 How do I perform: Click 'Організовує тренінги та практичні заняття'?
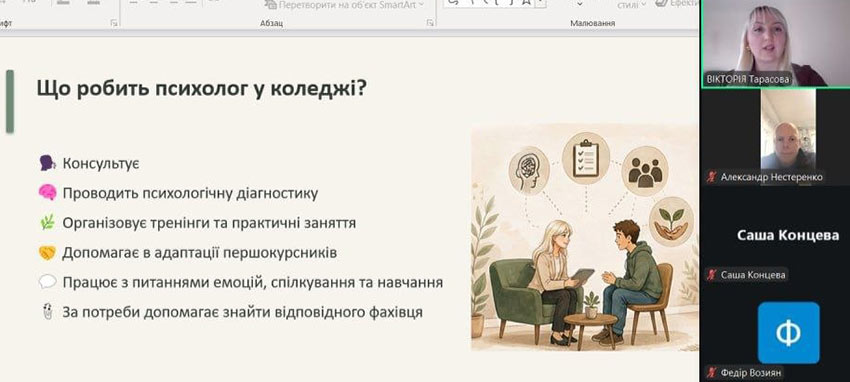click(x=209, y=223)
